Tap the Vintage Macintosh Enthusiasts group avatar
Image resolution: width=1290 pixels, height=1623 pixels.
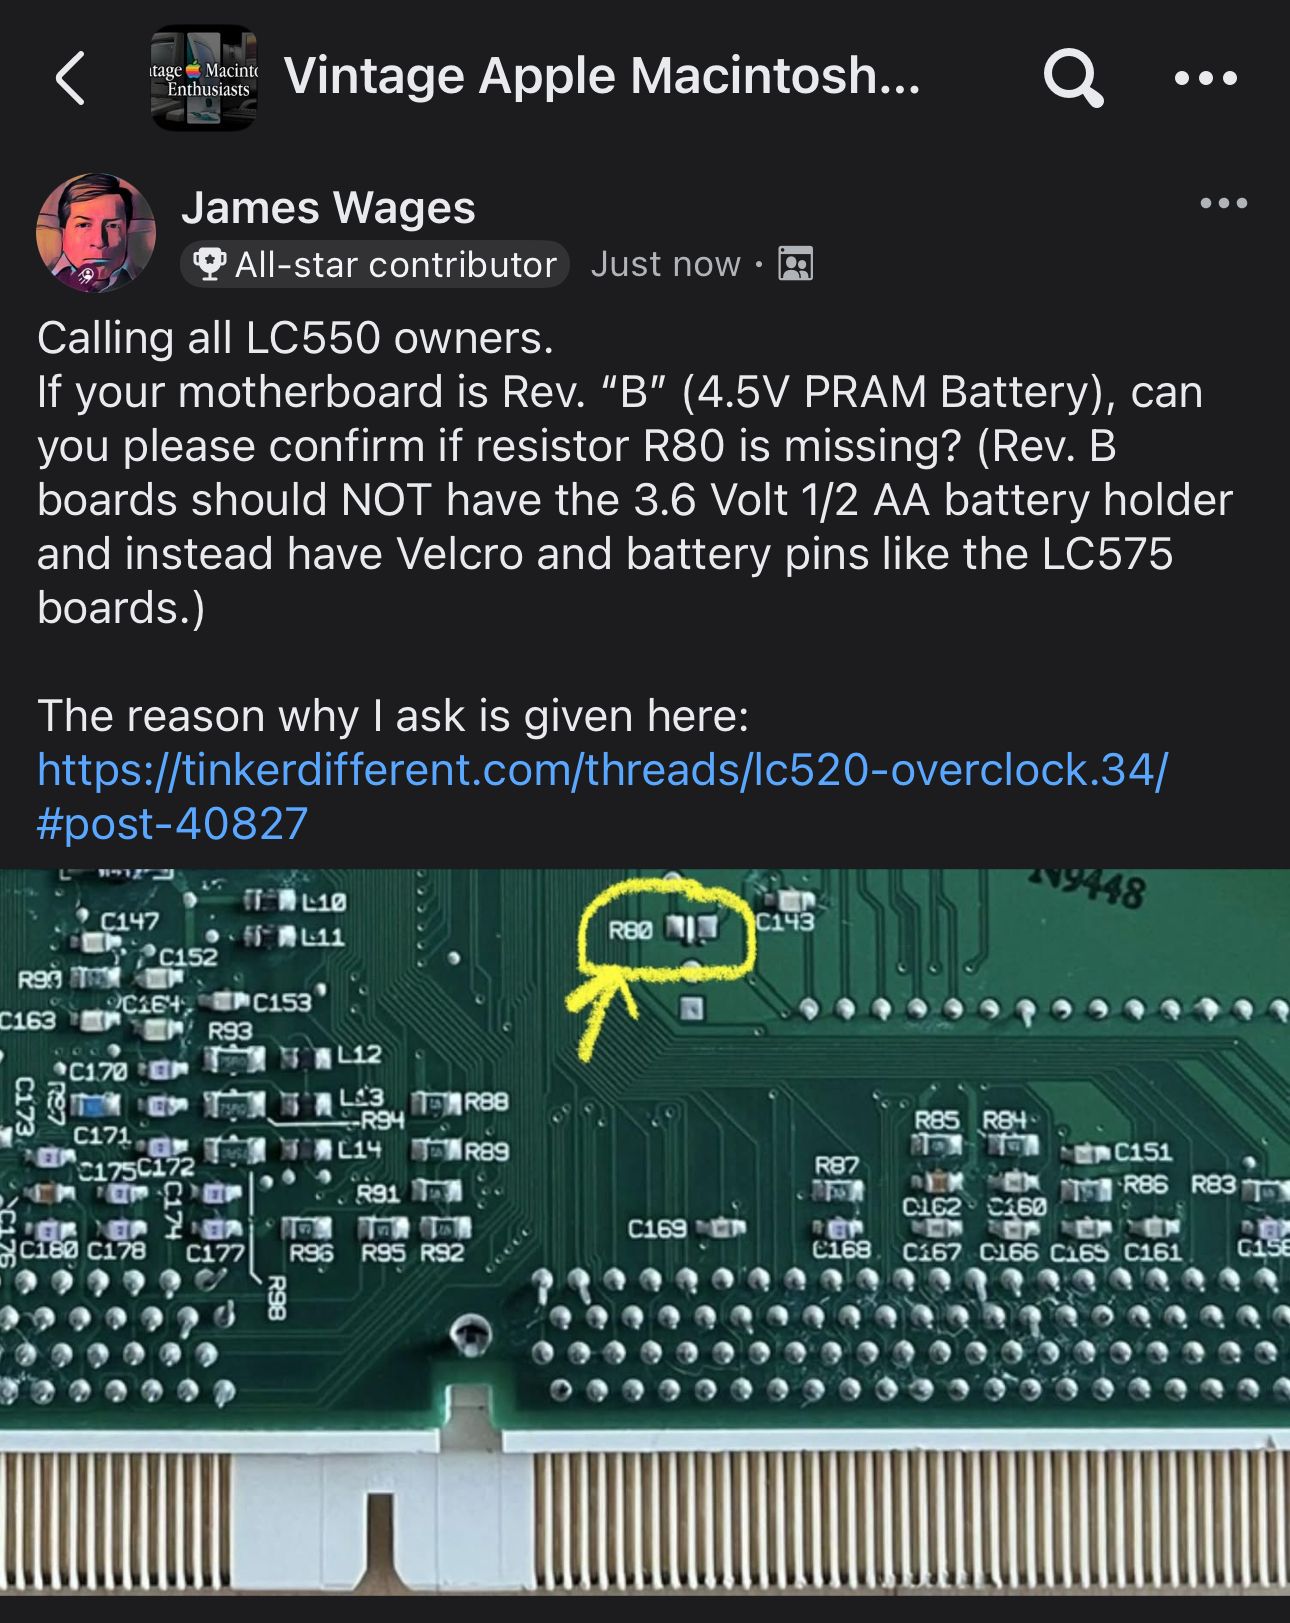tap(204, 78)
